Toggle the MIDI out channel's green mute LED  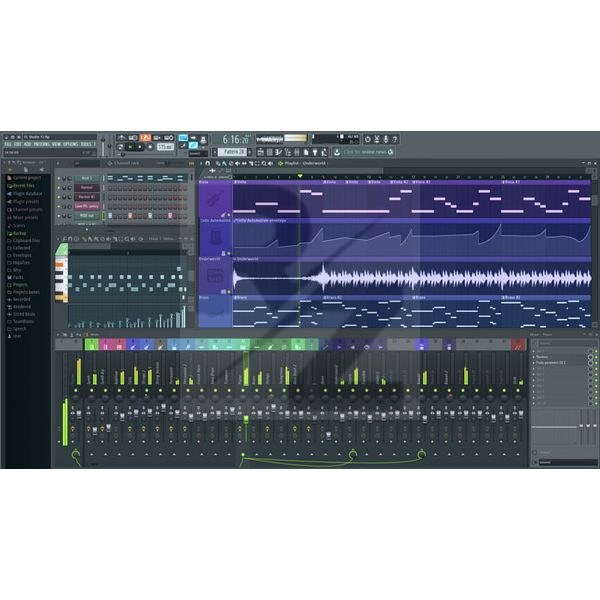(x=59, y=216)
